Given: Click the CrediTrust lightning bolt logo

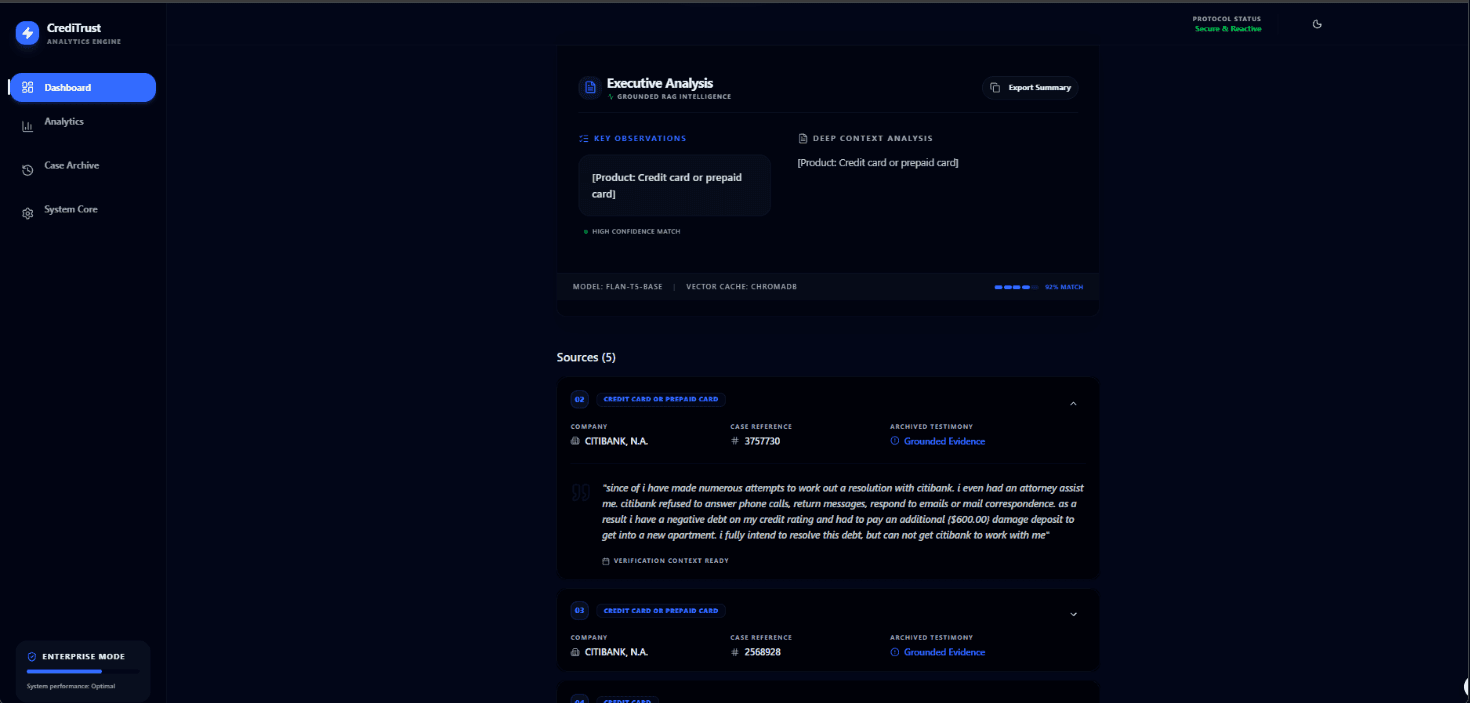Looking at the screenshot, I should pyautogui.click(x=27, y=33).
